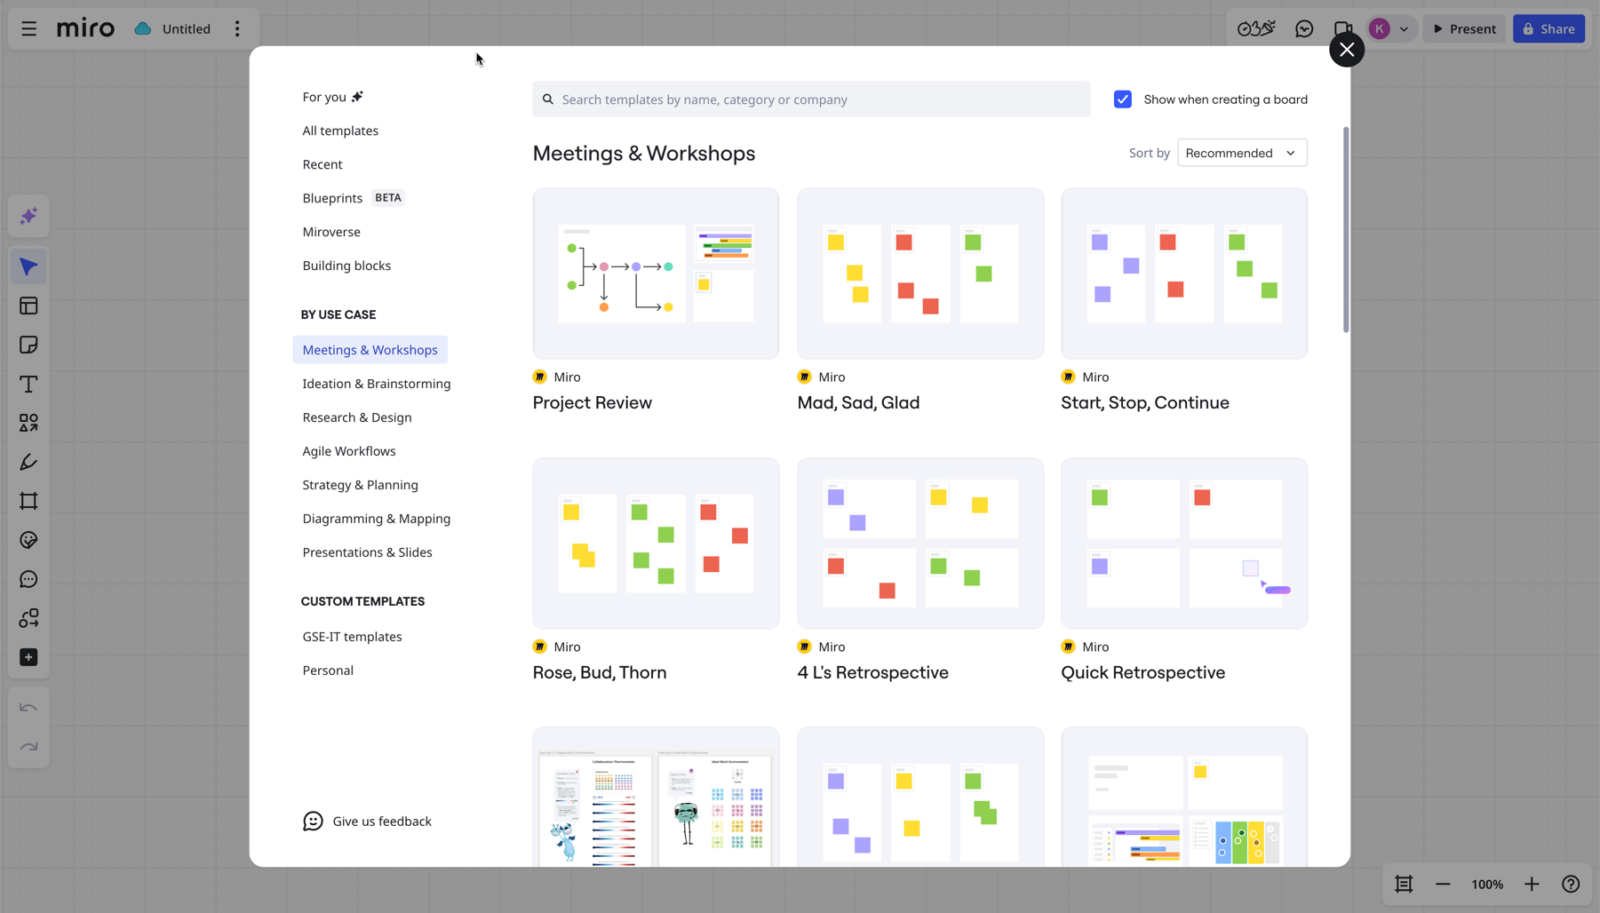This screenshot has width=1600, height=913.
Task: Select the Frame tool in the toolbar
Action: [x=28, y=501]
